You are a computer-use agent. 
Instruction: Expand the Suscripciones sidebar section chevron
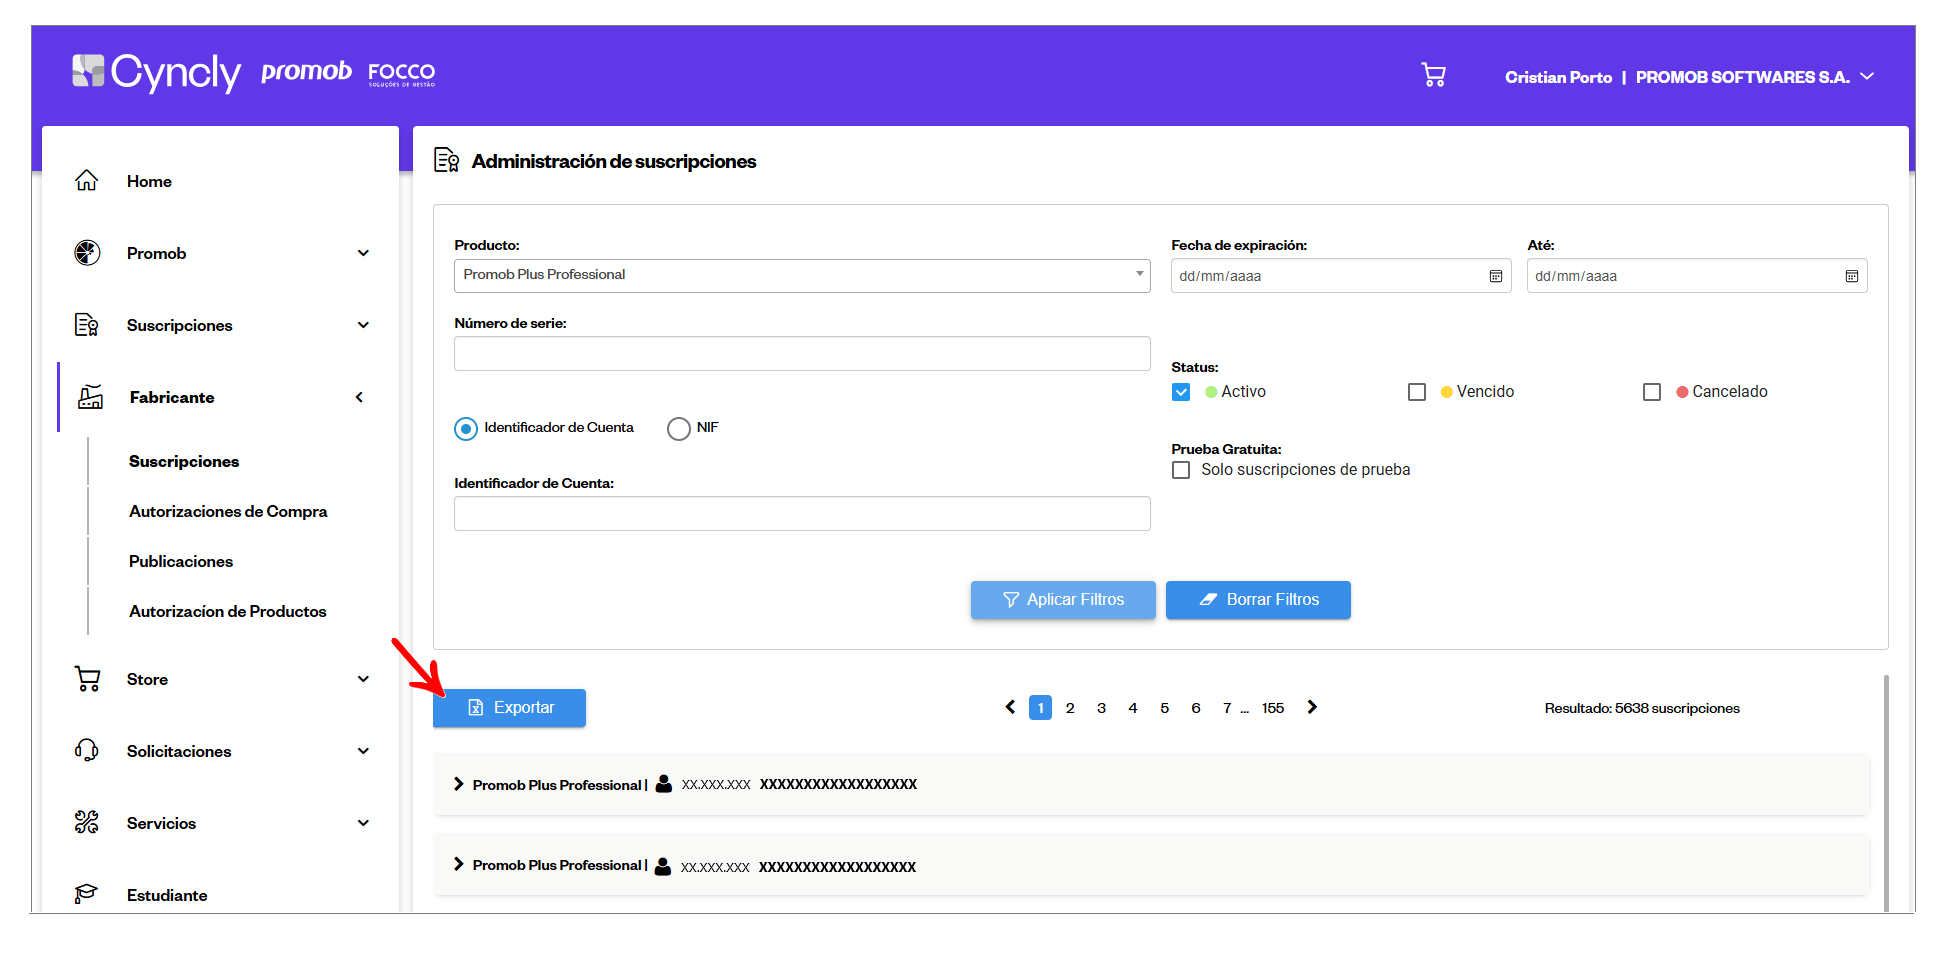coord(363,325)
